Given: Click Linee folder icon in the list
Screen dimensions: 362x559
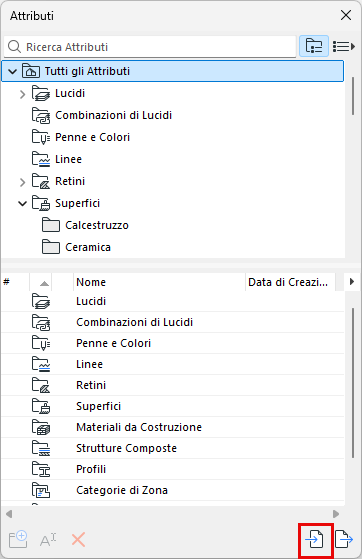Looking at the screenshot, I should [x=41, y=364].
